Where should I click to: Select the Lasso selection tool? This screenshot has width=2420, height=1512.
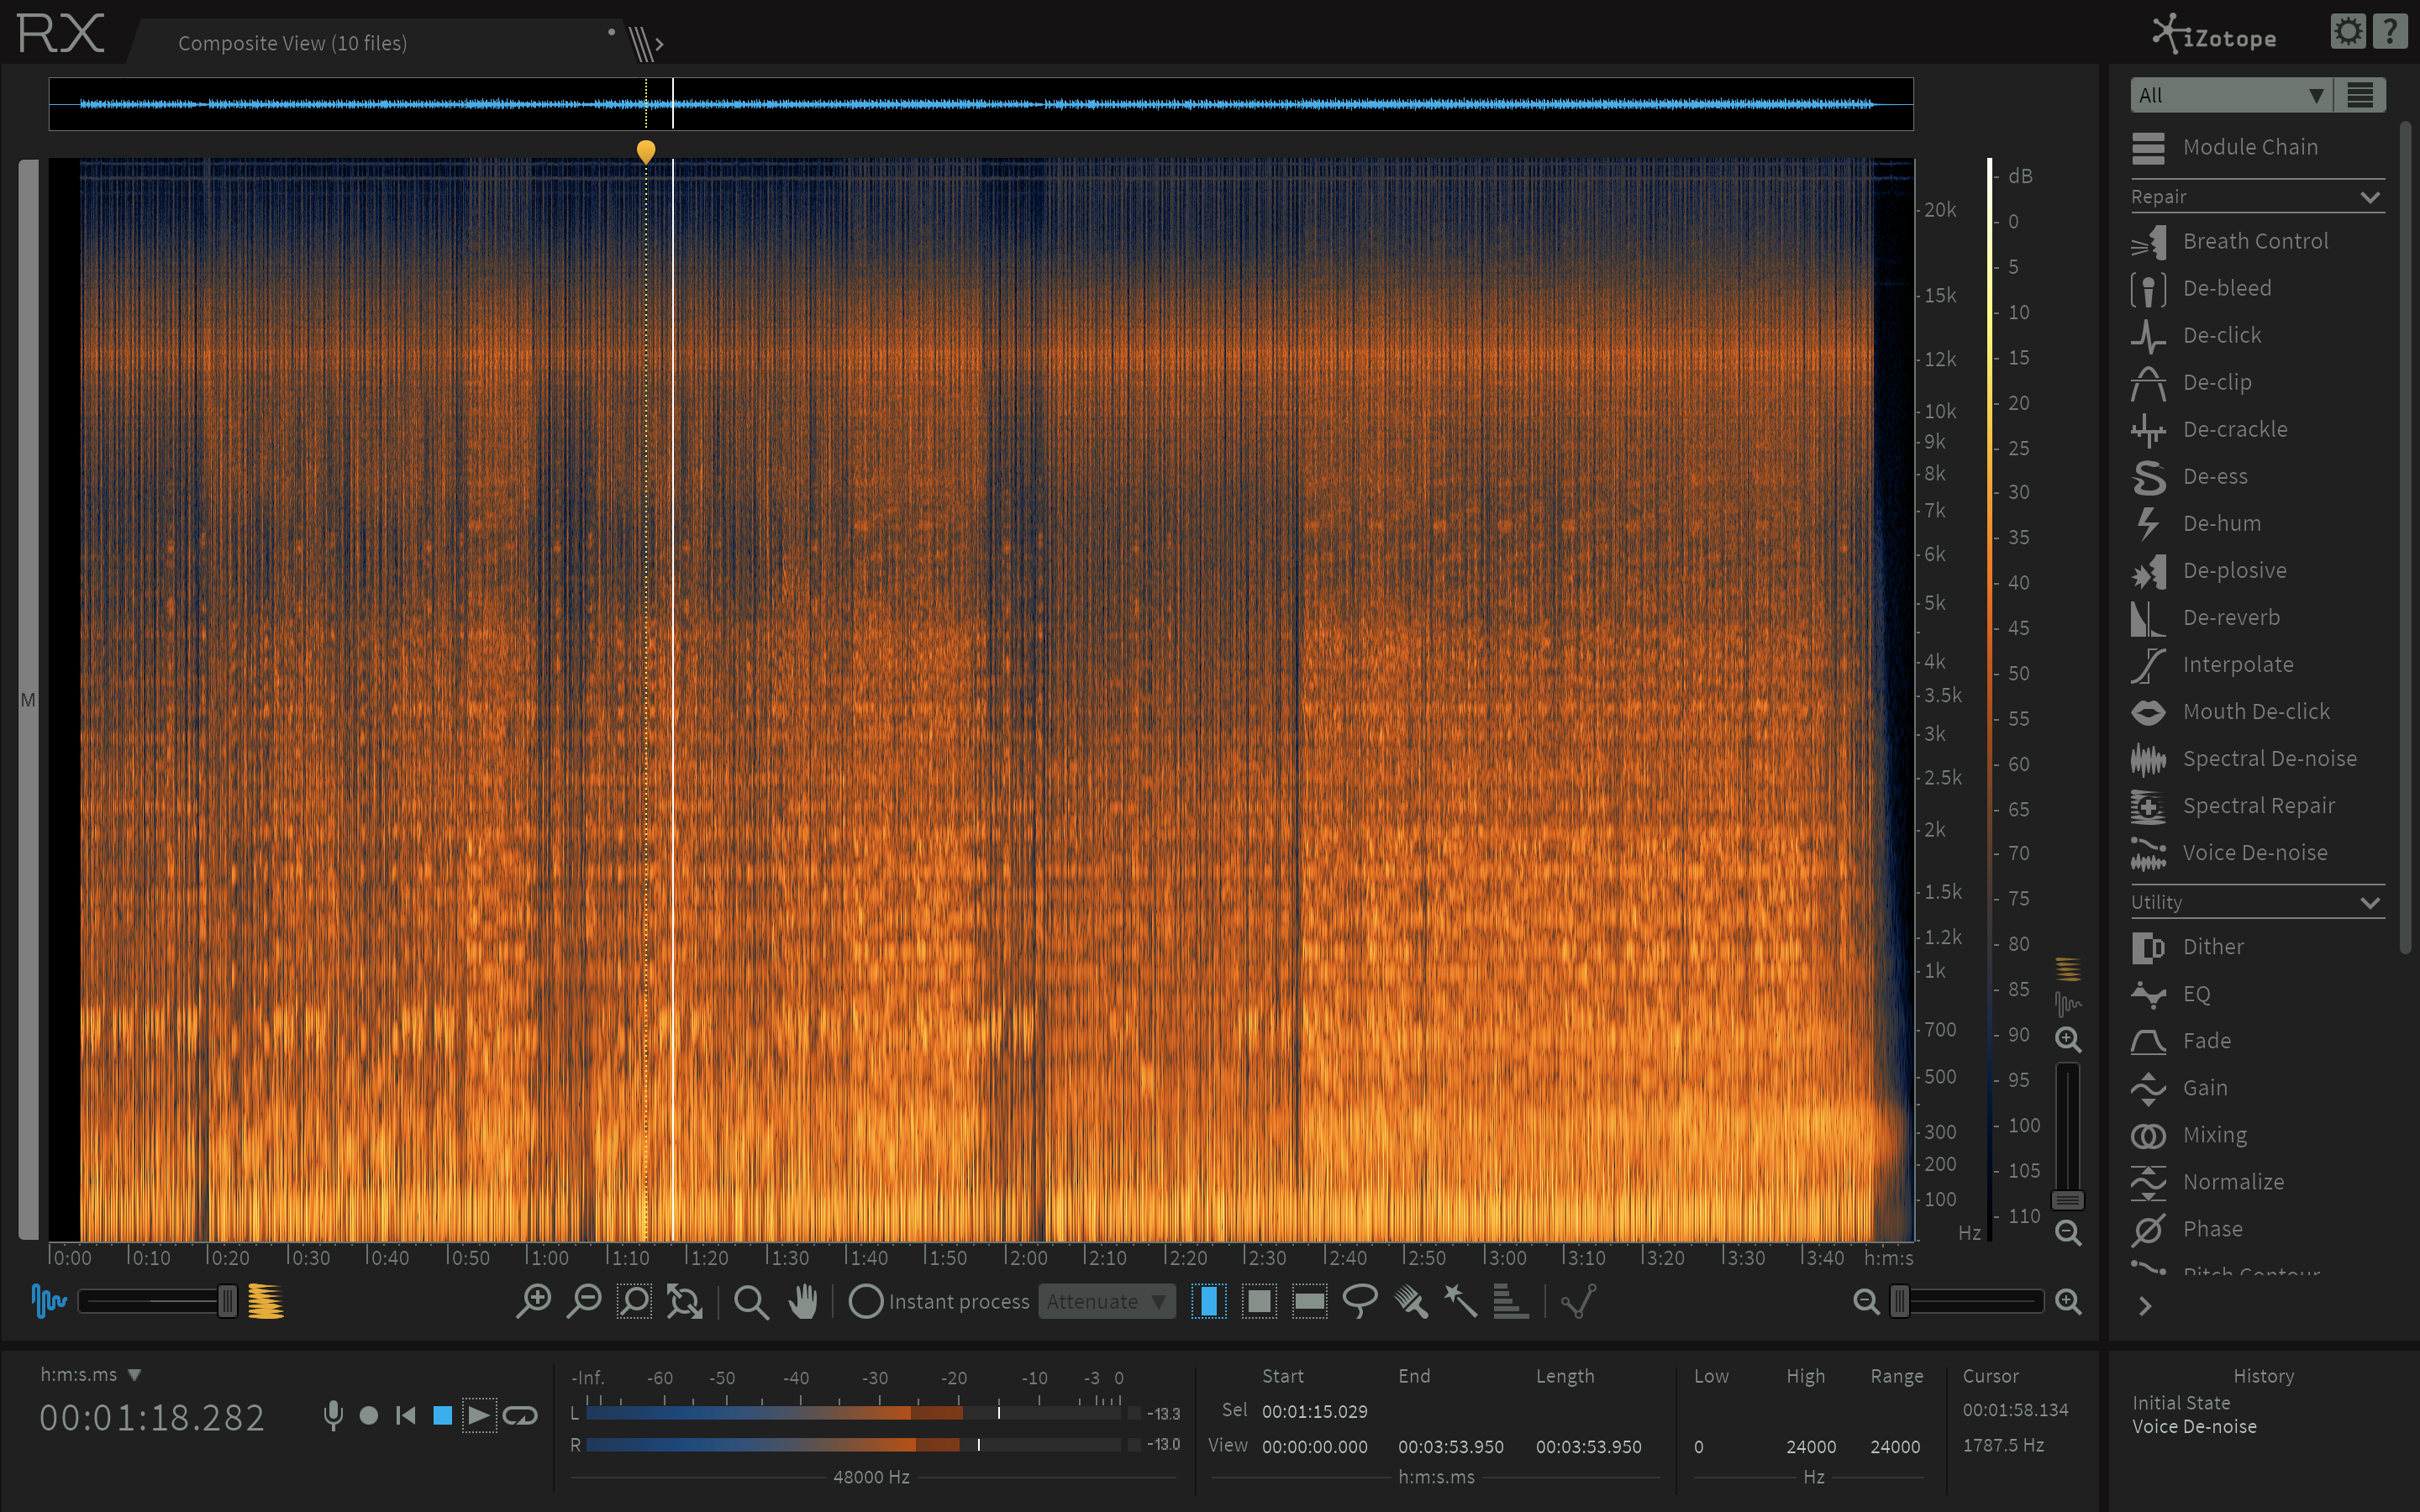pos(1359,1301)
